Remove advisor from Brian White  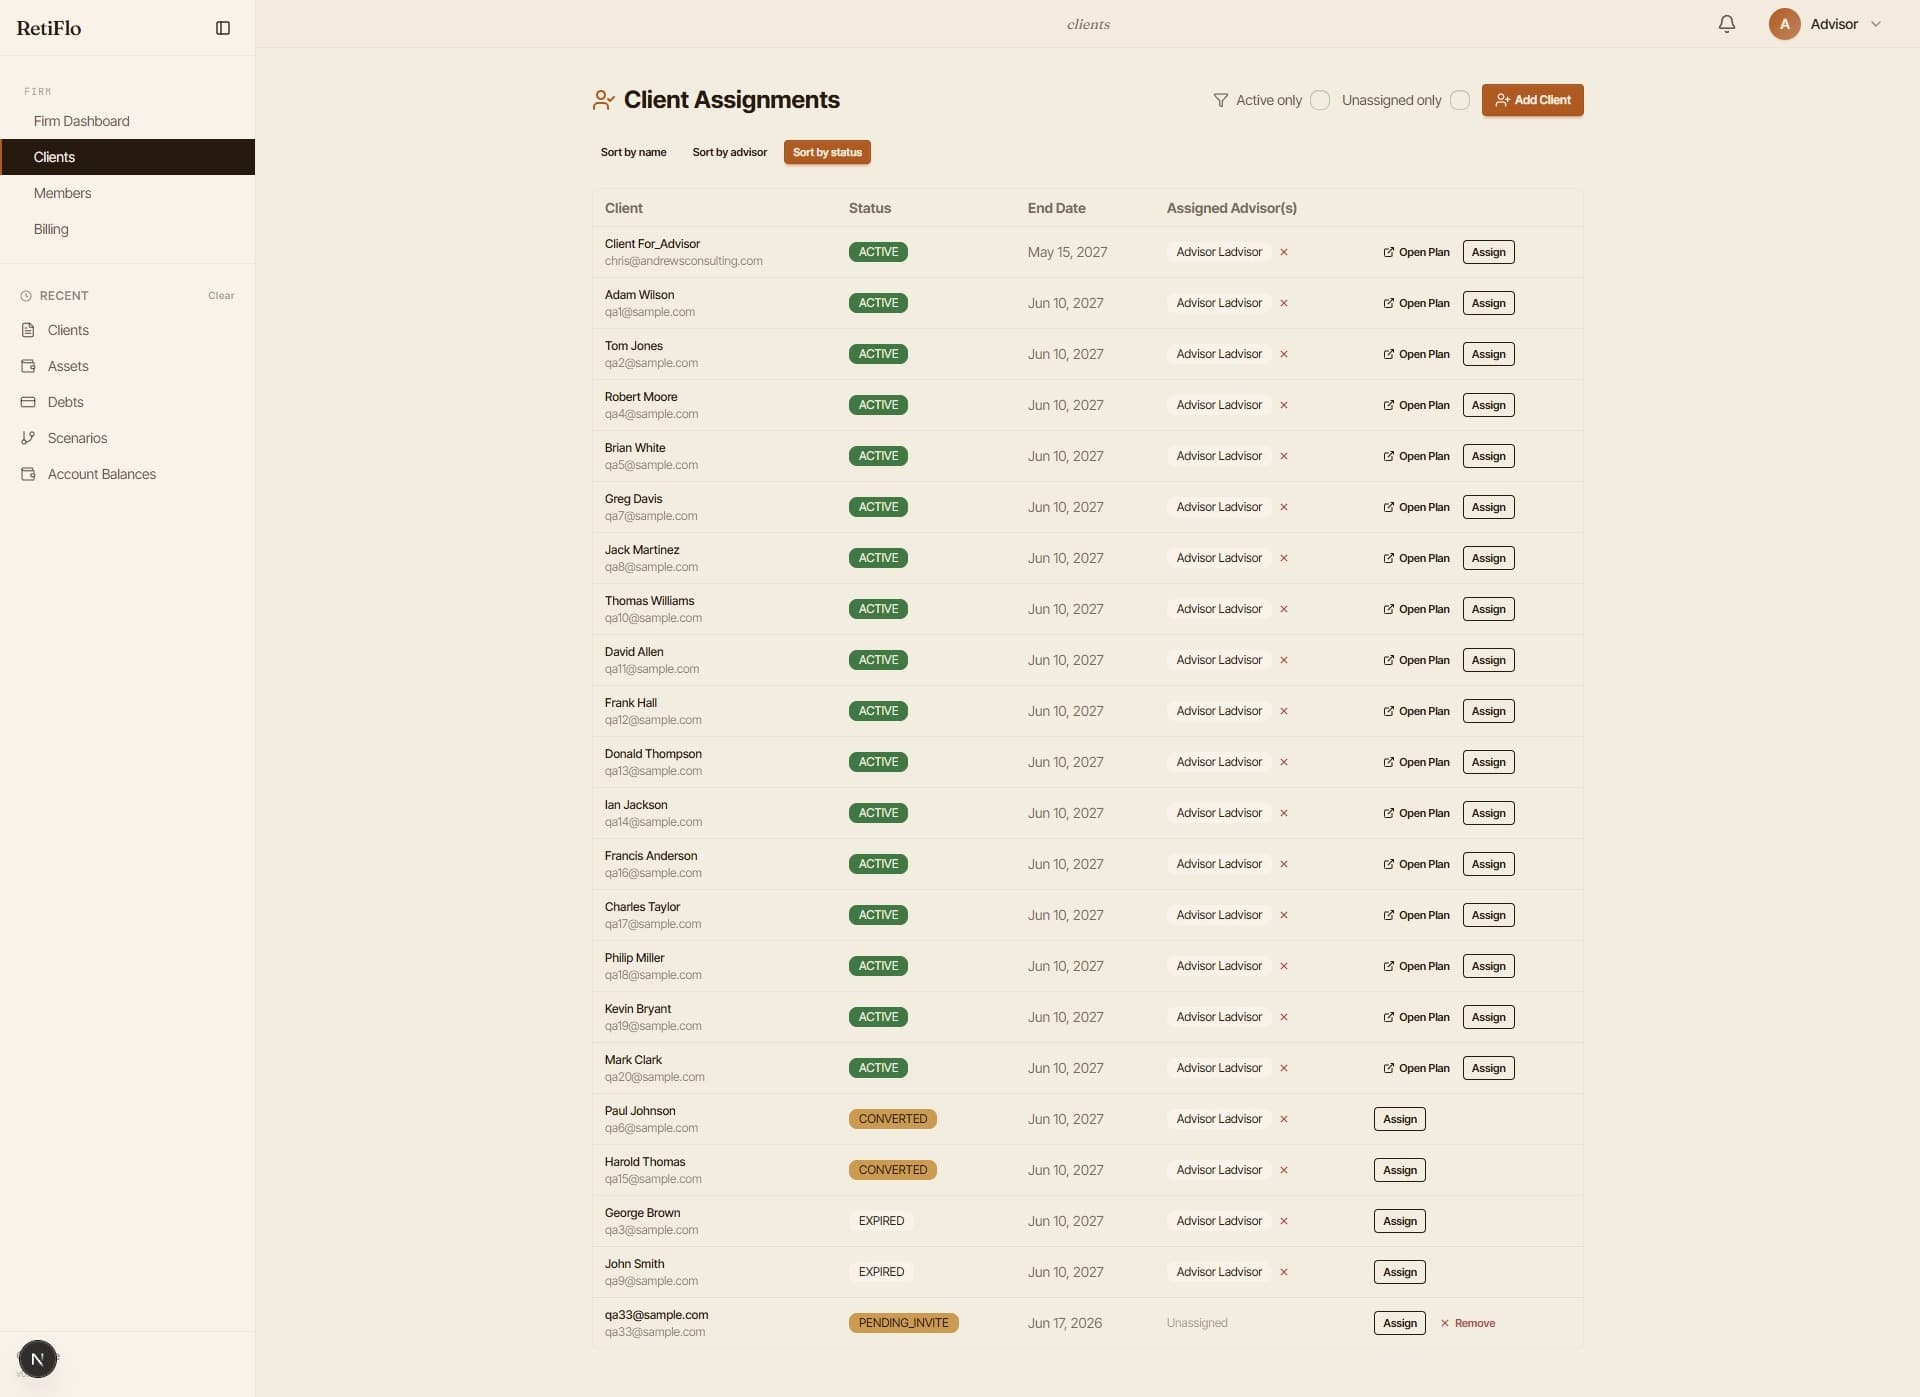[1283, 456]
